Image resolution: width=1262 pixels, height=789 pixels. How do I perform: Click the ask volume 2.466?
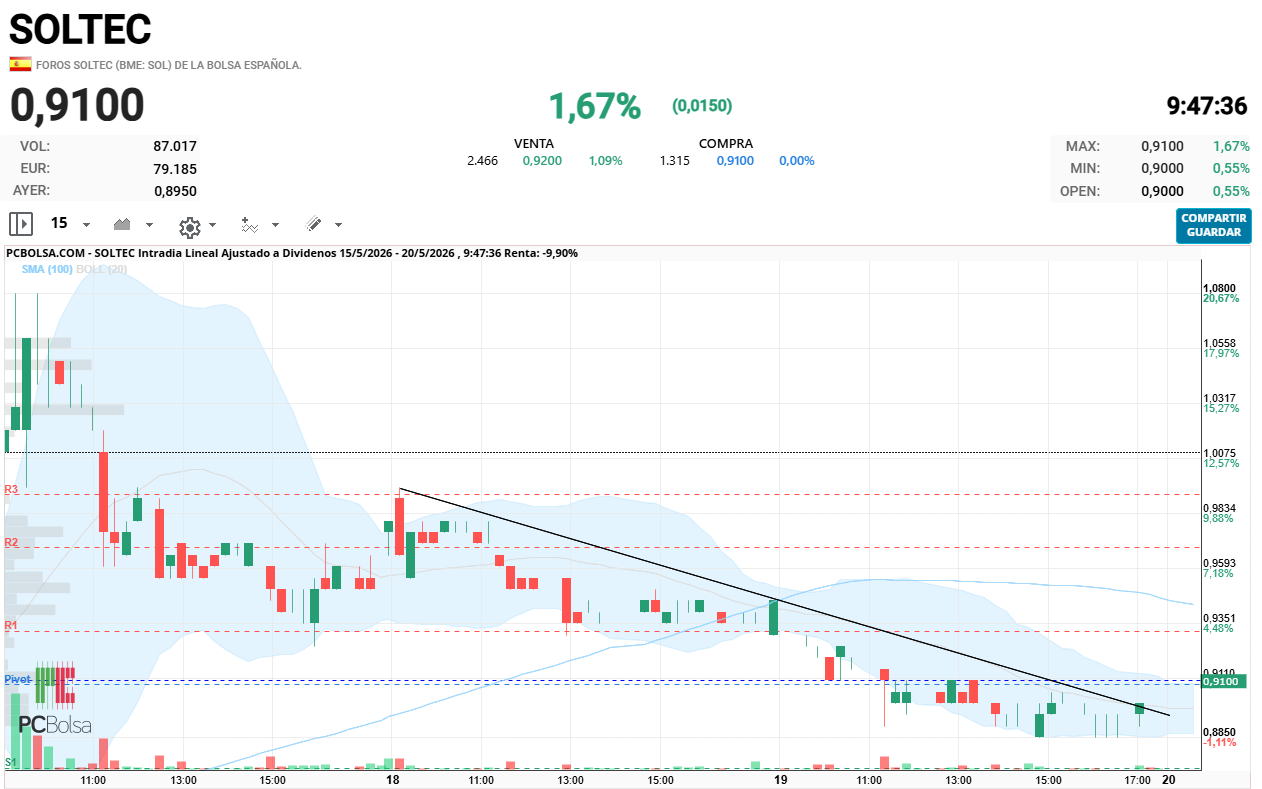pyautogui.click(x=482, y=160)
